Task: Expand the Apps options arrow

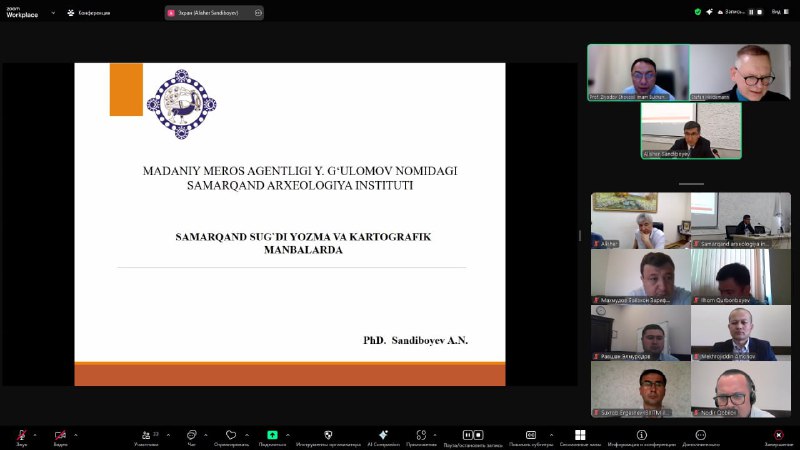Action: pyautogui.click(x=435, y=435)
